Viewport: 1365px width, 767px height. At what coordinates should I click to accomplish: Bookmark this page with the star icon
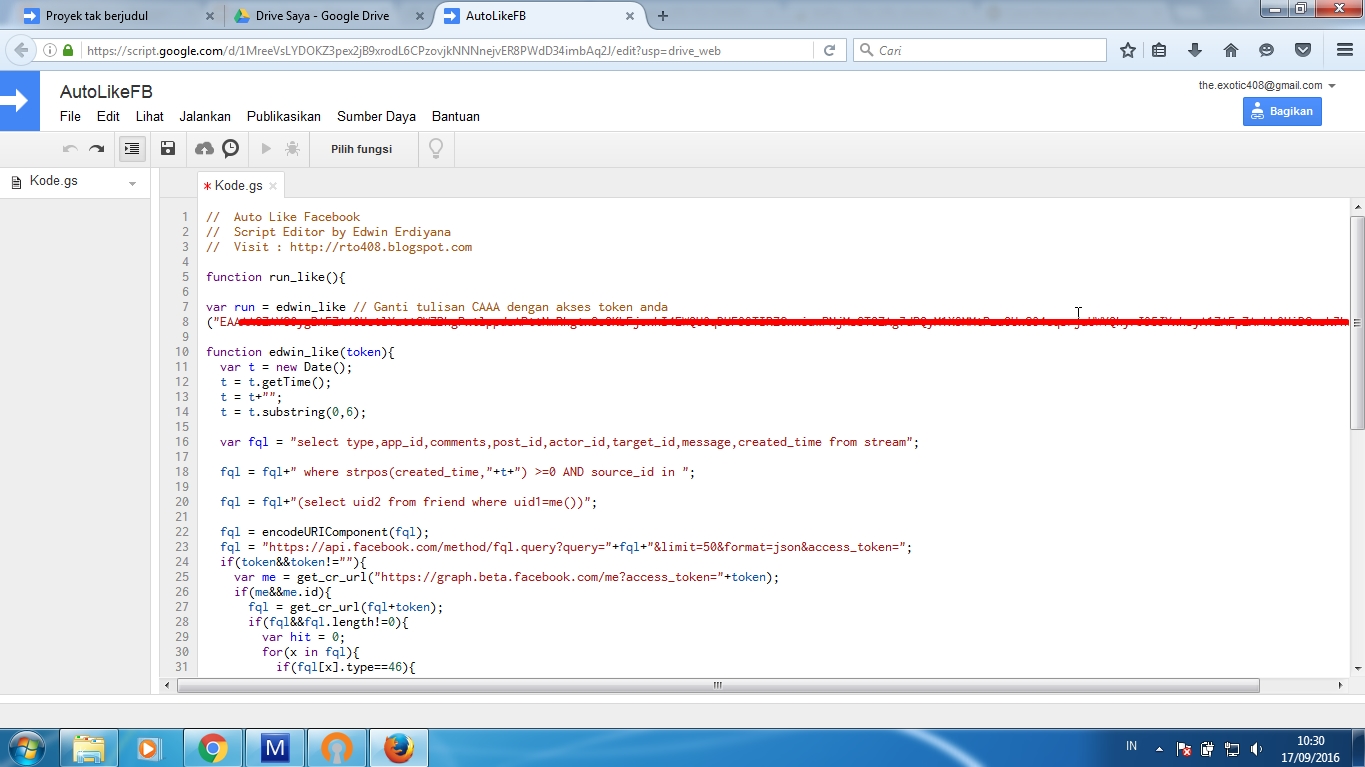[1128, 50]
